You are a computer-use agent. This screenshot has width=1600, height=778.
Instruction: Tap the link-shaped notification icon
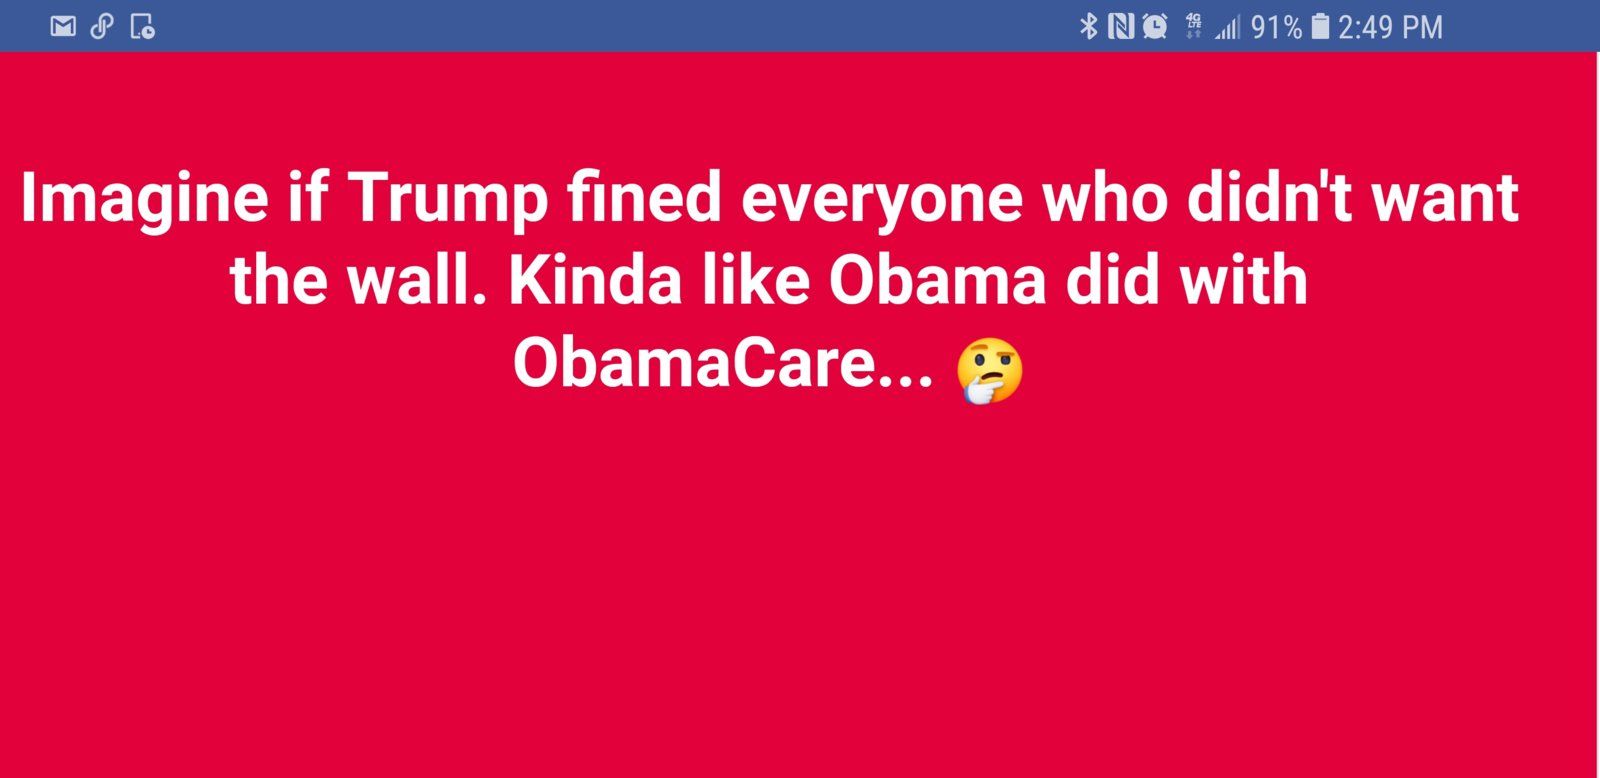coord(102,26)
